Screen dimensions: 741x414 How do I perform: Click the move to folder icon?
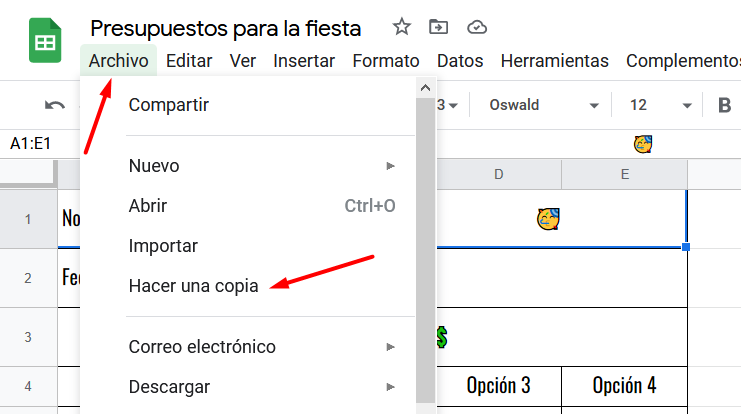[x=439, y=27]
